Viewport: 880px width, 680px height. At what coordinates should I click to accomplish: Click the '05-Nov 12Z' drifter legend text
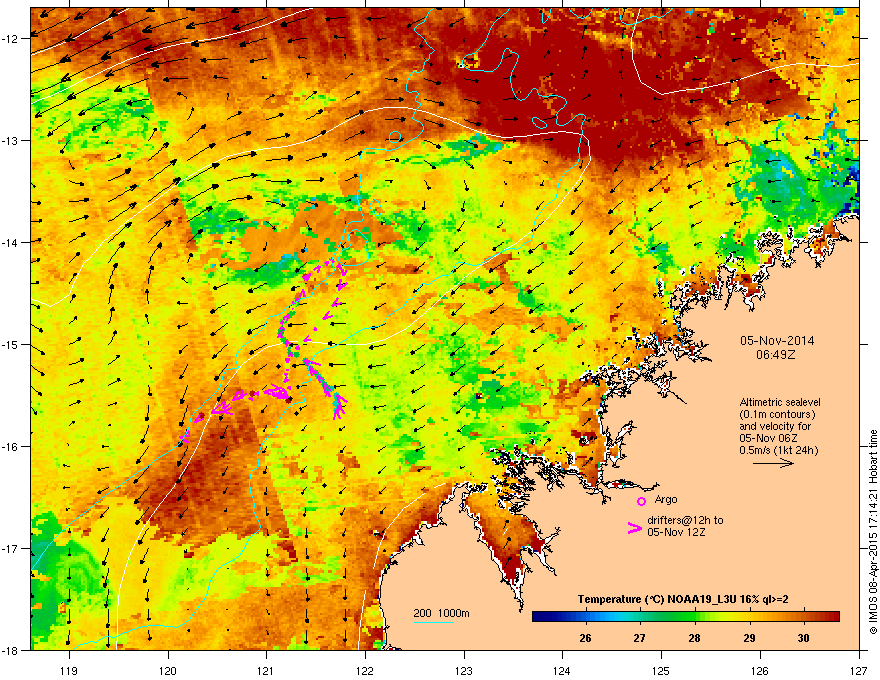676,532
